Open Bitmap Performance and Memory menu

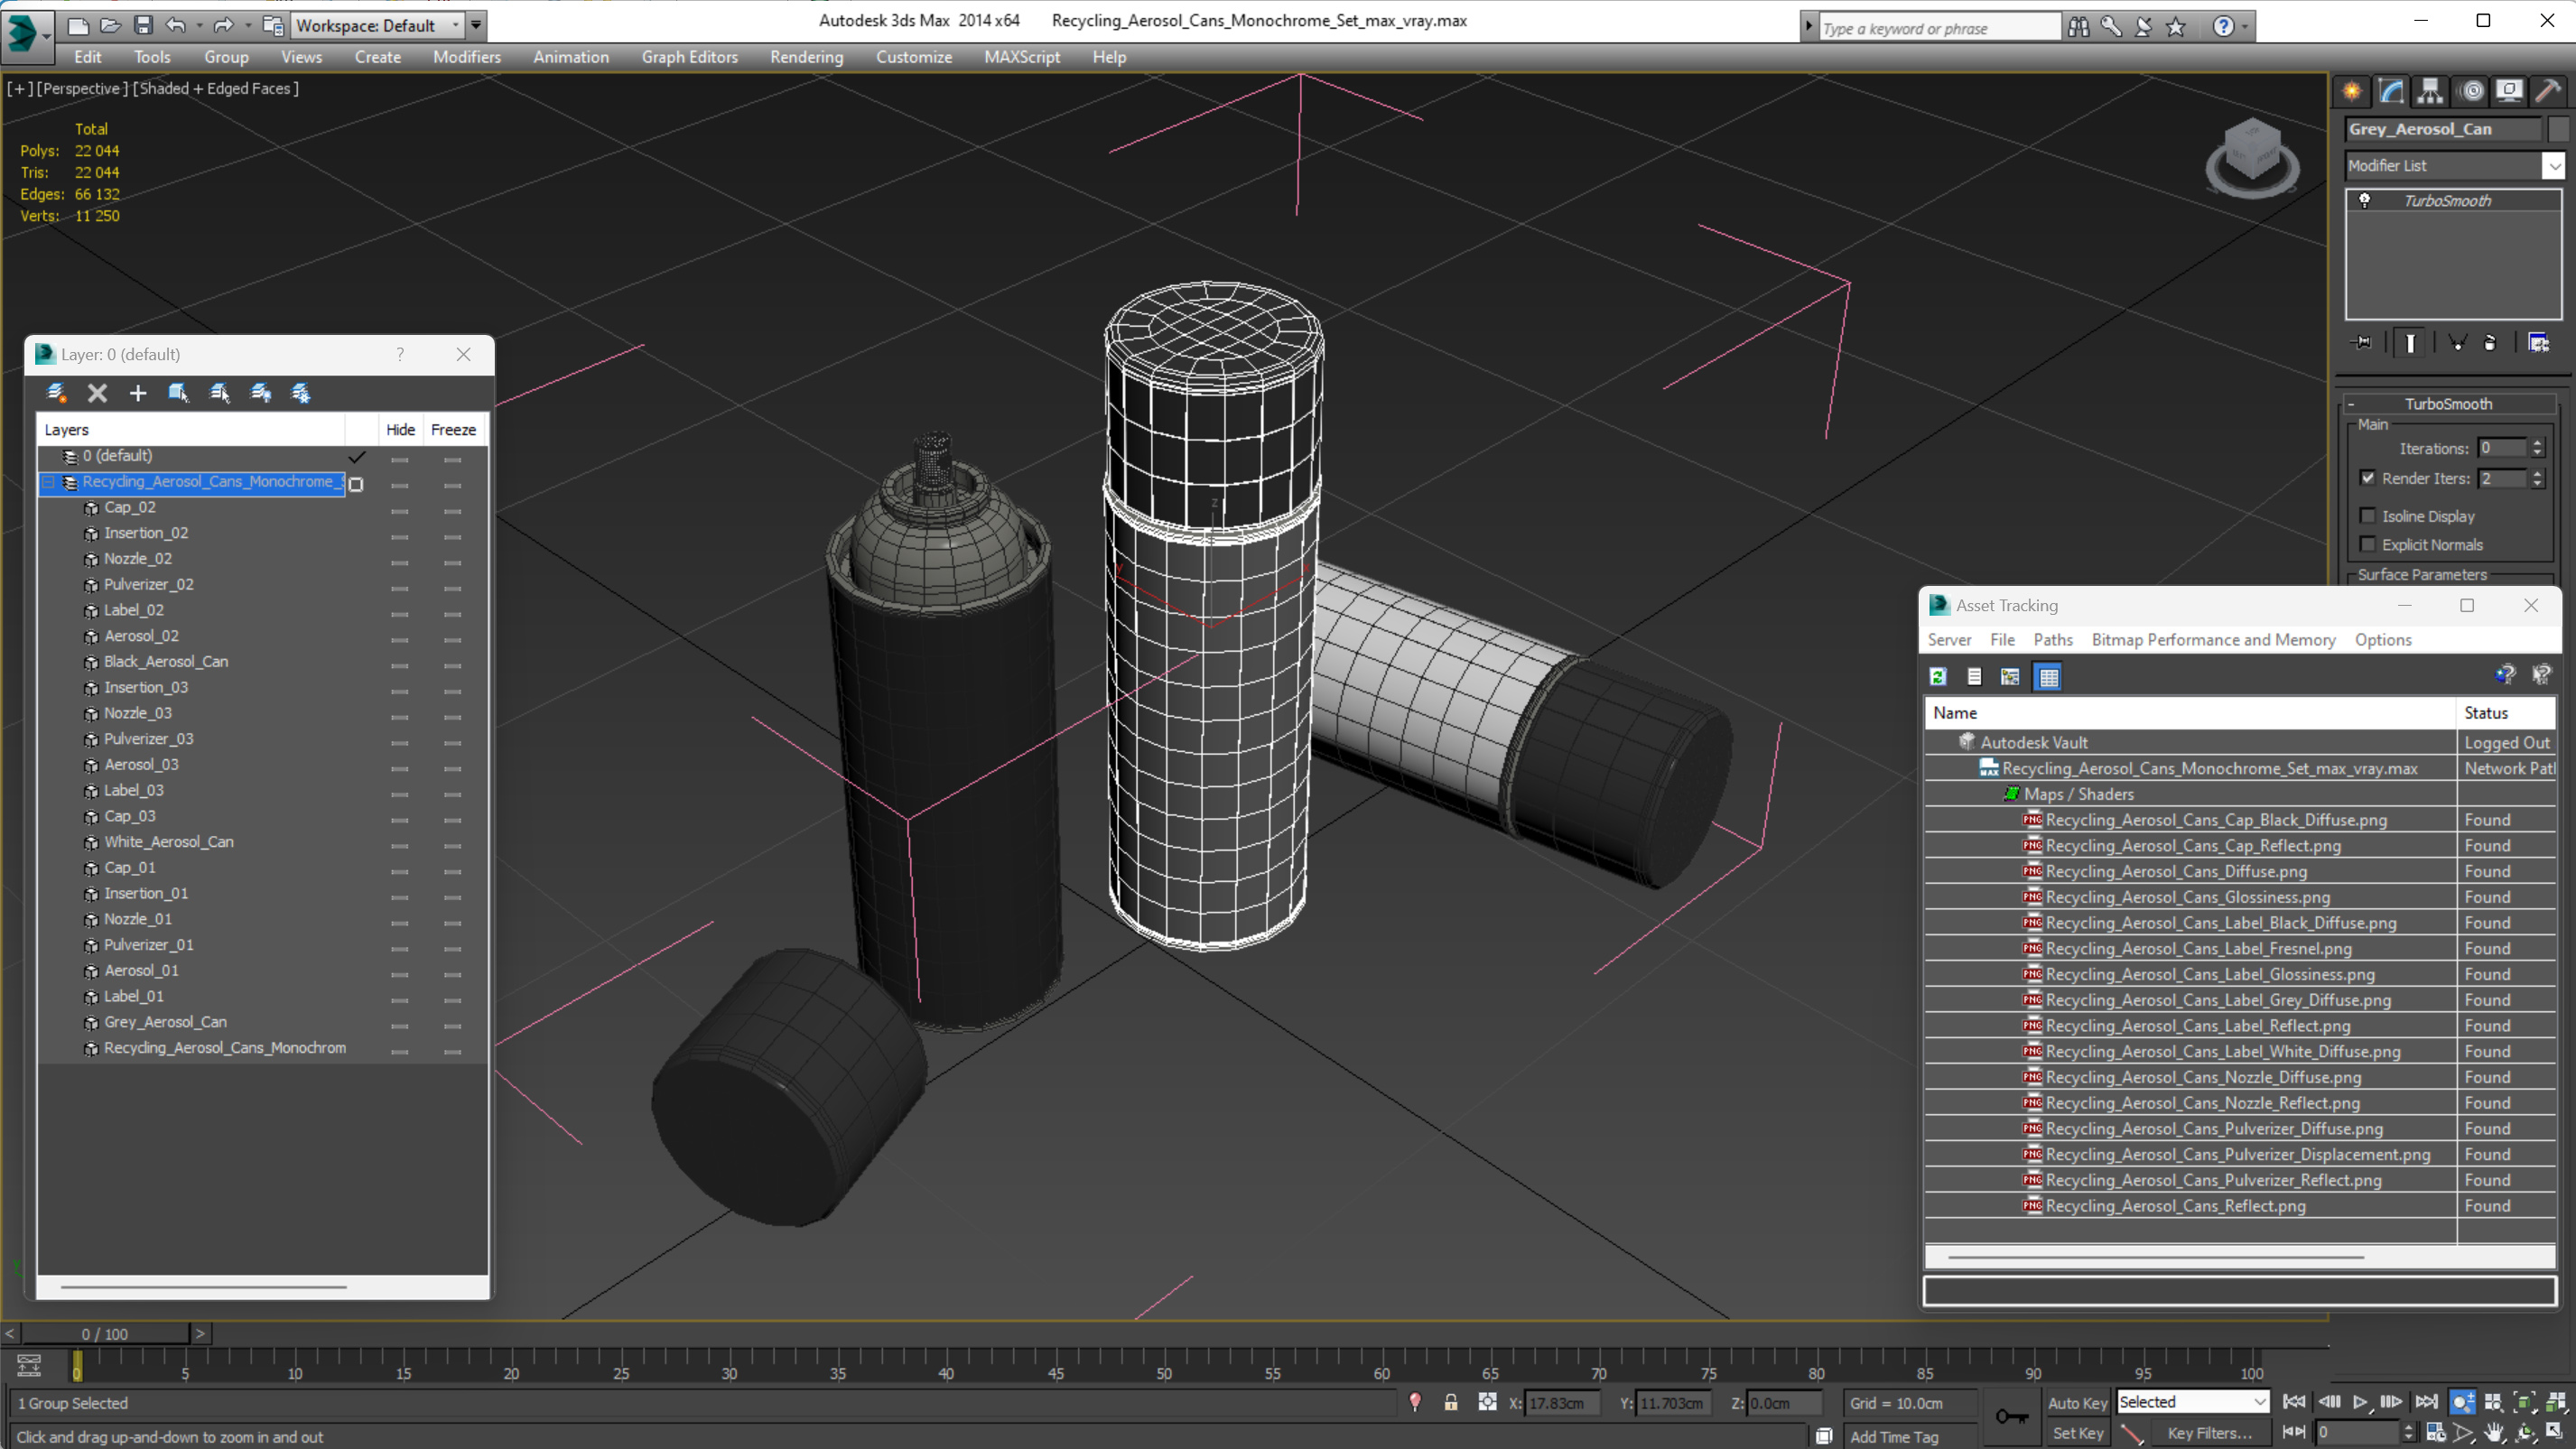2213,640
